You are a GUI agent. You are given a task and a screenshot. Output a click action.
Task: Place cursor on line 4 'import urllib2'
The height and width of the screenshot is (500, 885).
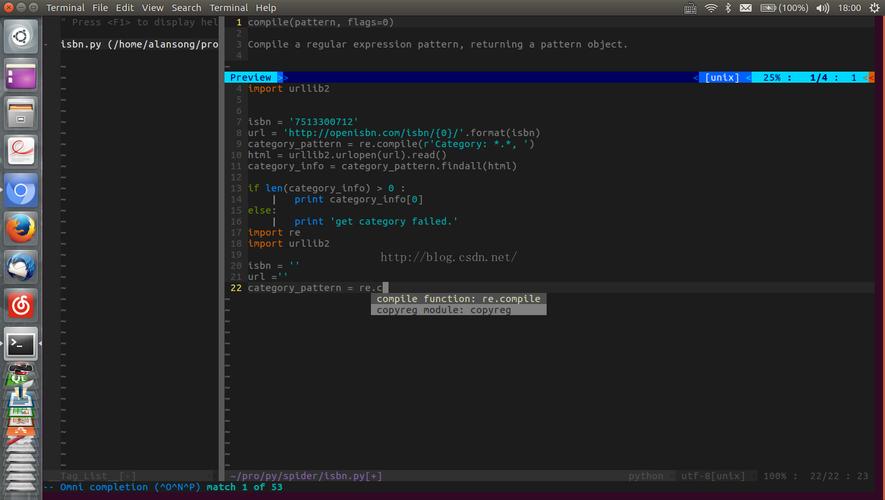[x=288, y=89]
